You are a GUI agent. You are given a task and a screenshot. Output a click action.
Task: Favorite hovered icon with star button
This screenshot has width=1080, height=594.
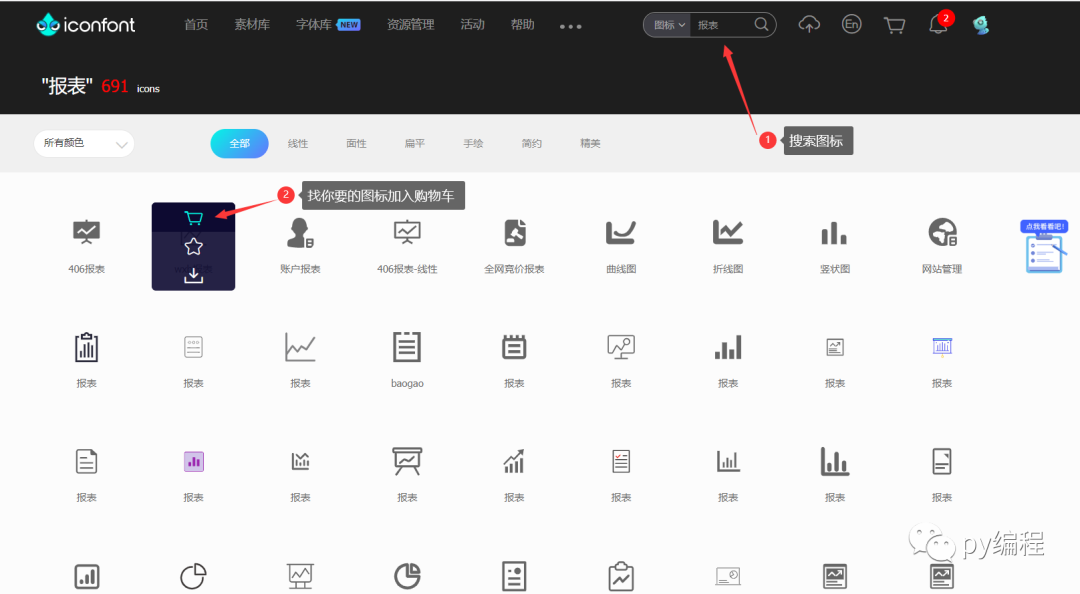click(194, 246)
